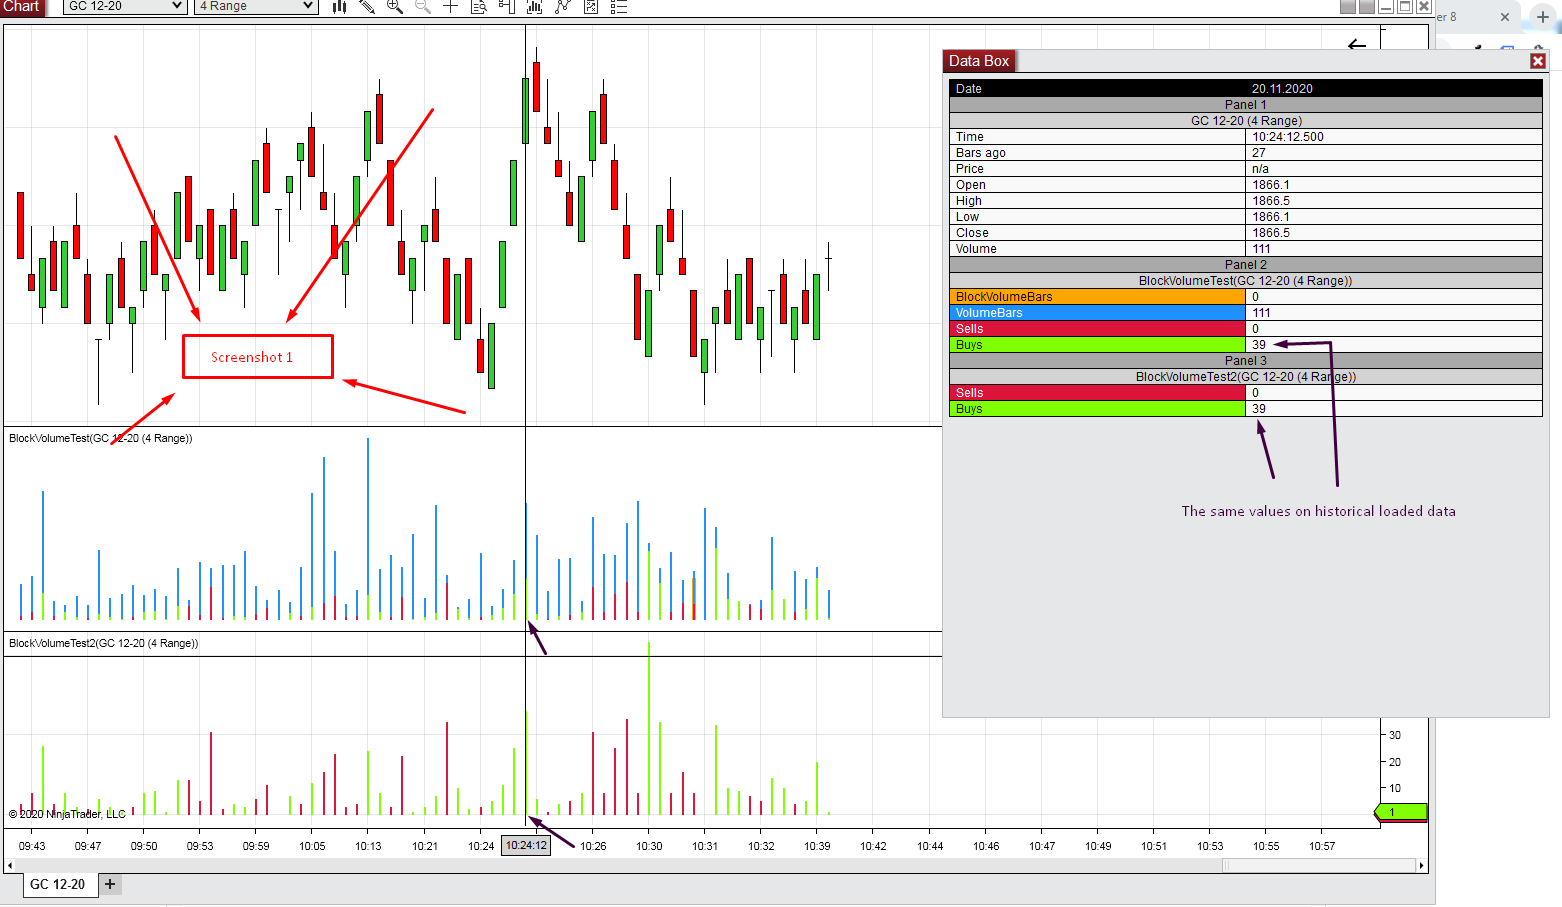Open the Indicators toolbar icon

coord(535,7)
